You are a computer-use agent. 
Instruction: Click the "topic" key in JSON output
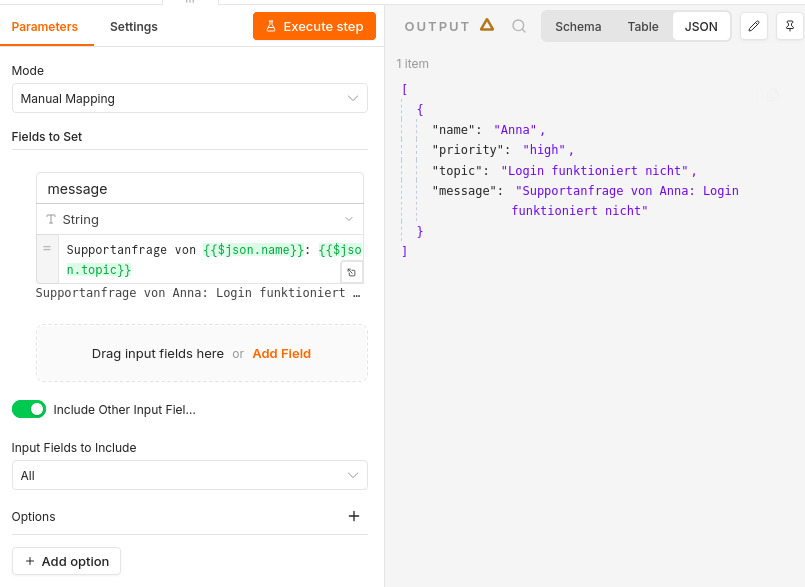[457, 171]
